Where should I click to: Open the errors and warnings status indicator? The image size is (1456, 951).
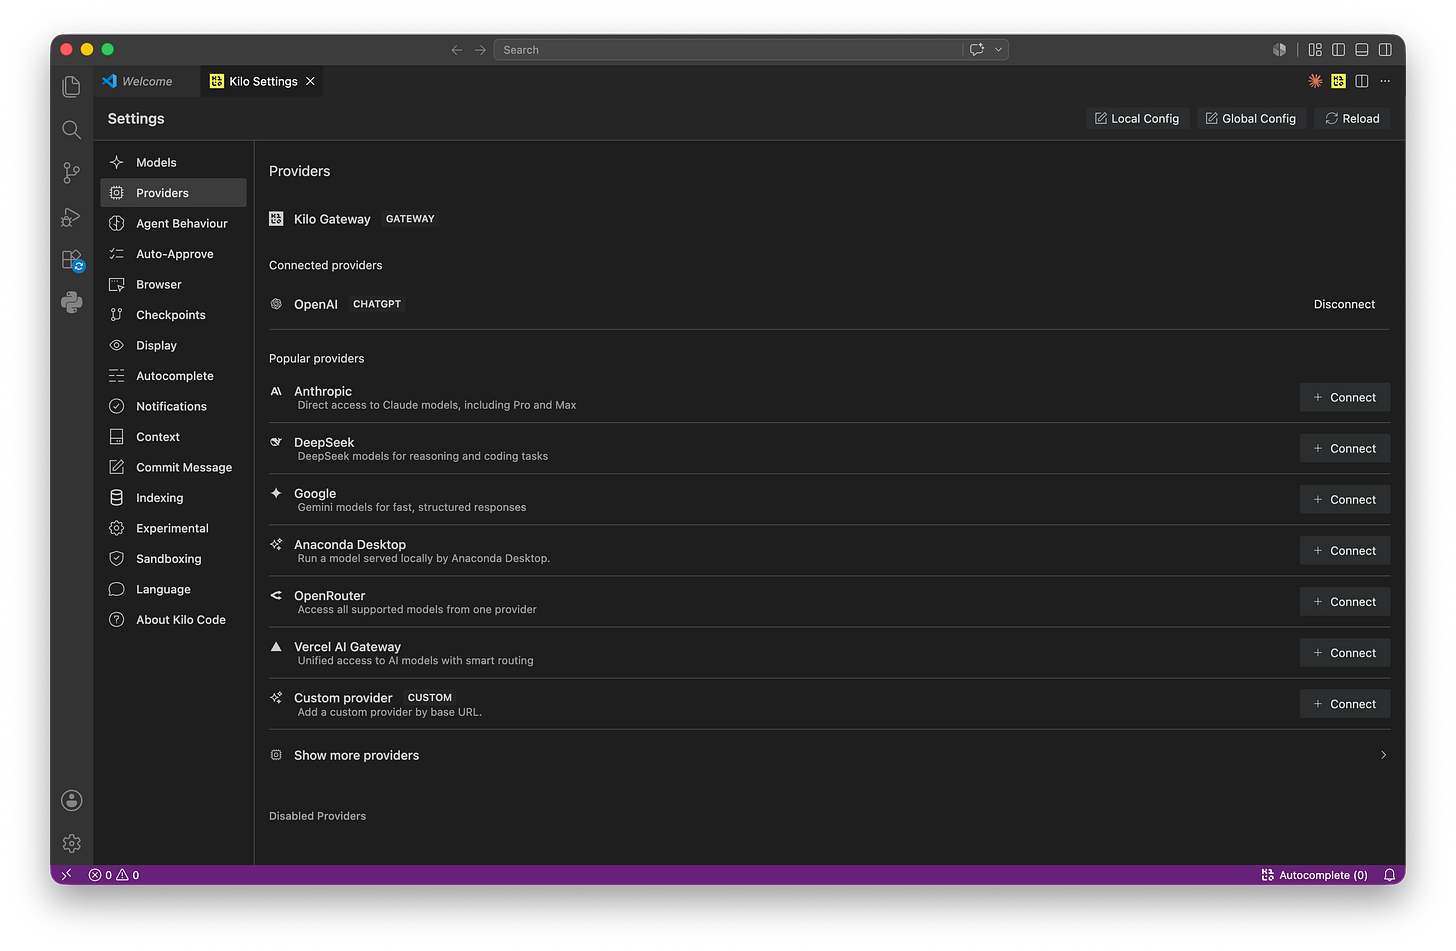coord(114,875)
